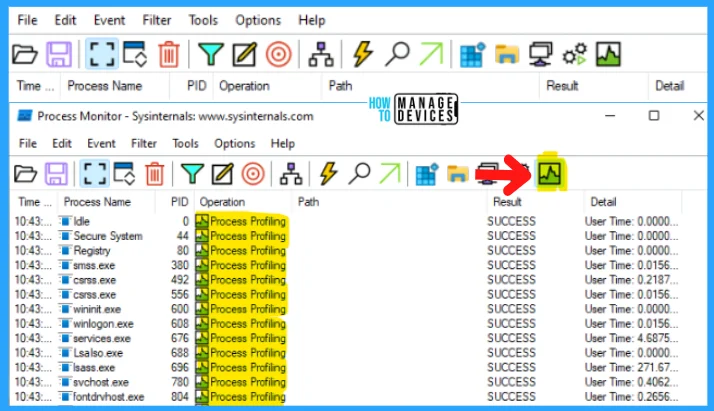
Task: Open Process Tree icon in lower window
Action: (291, 174)
